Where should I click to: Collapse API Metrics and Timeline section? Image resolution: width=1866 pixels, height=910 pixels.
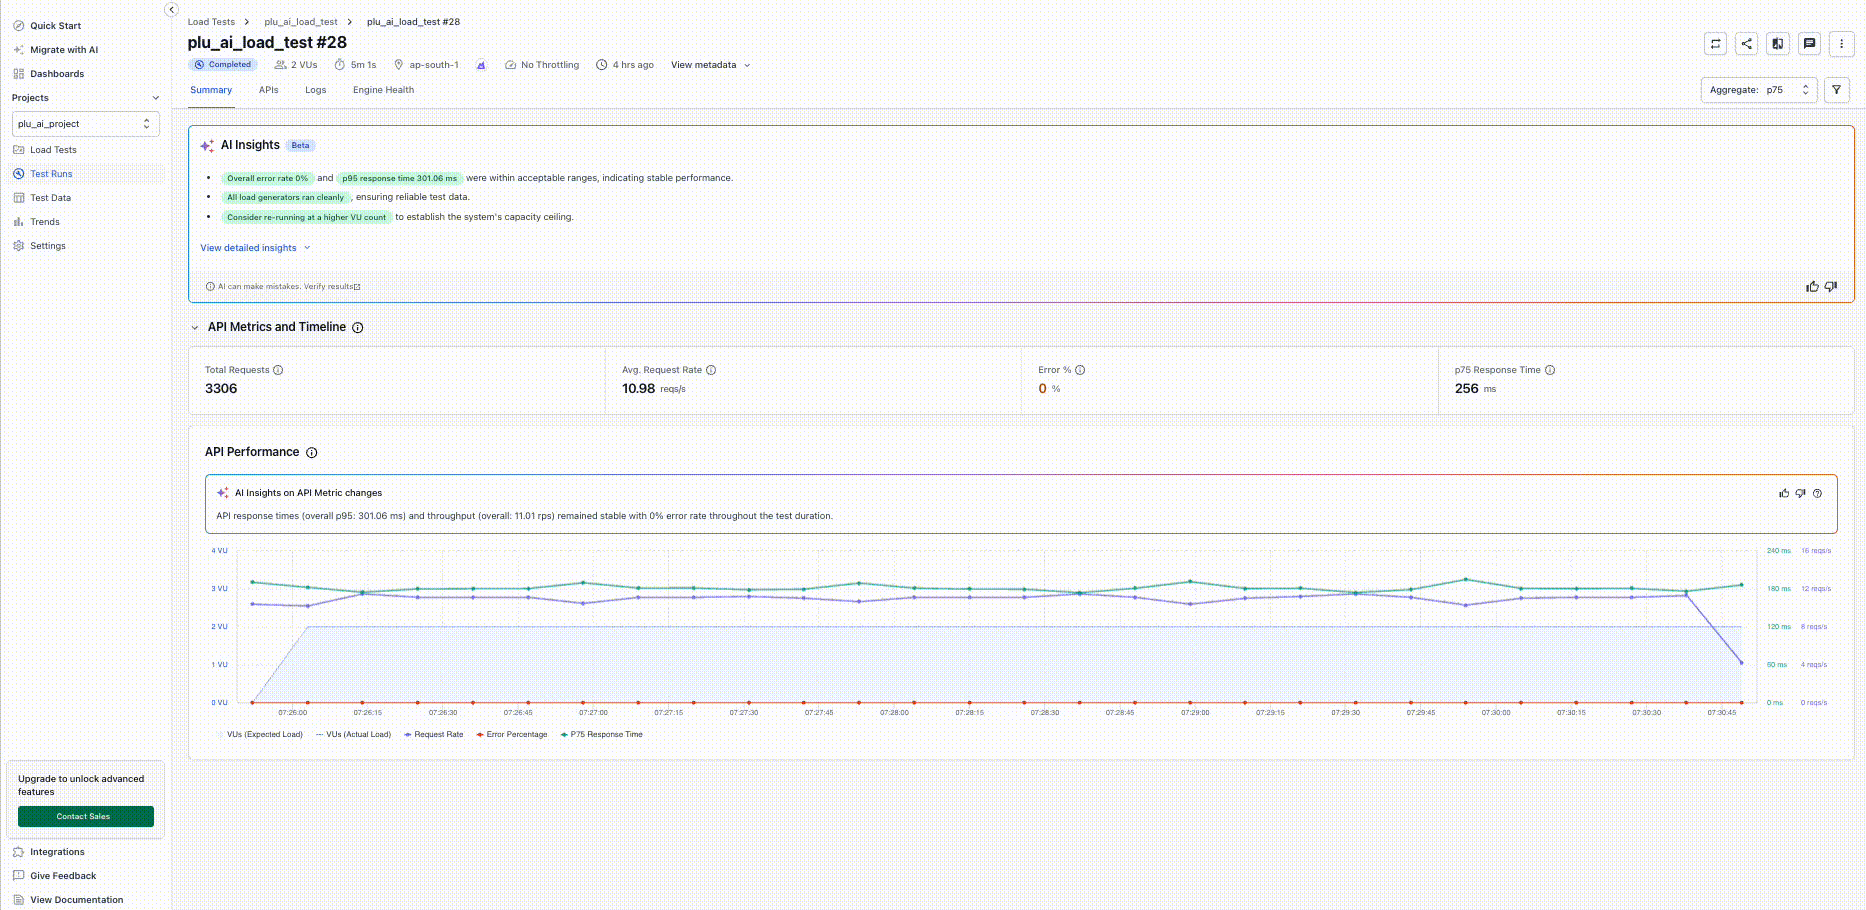pyautogui.click(x=195, y=328)
